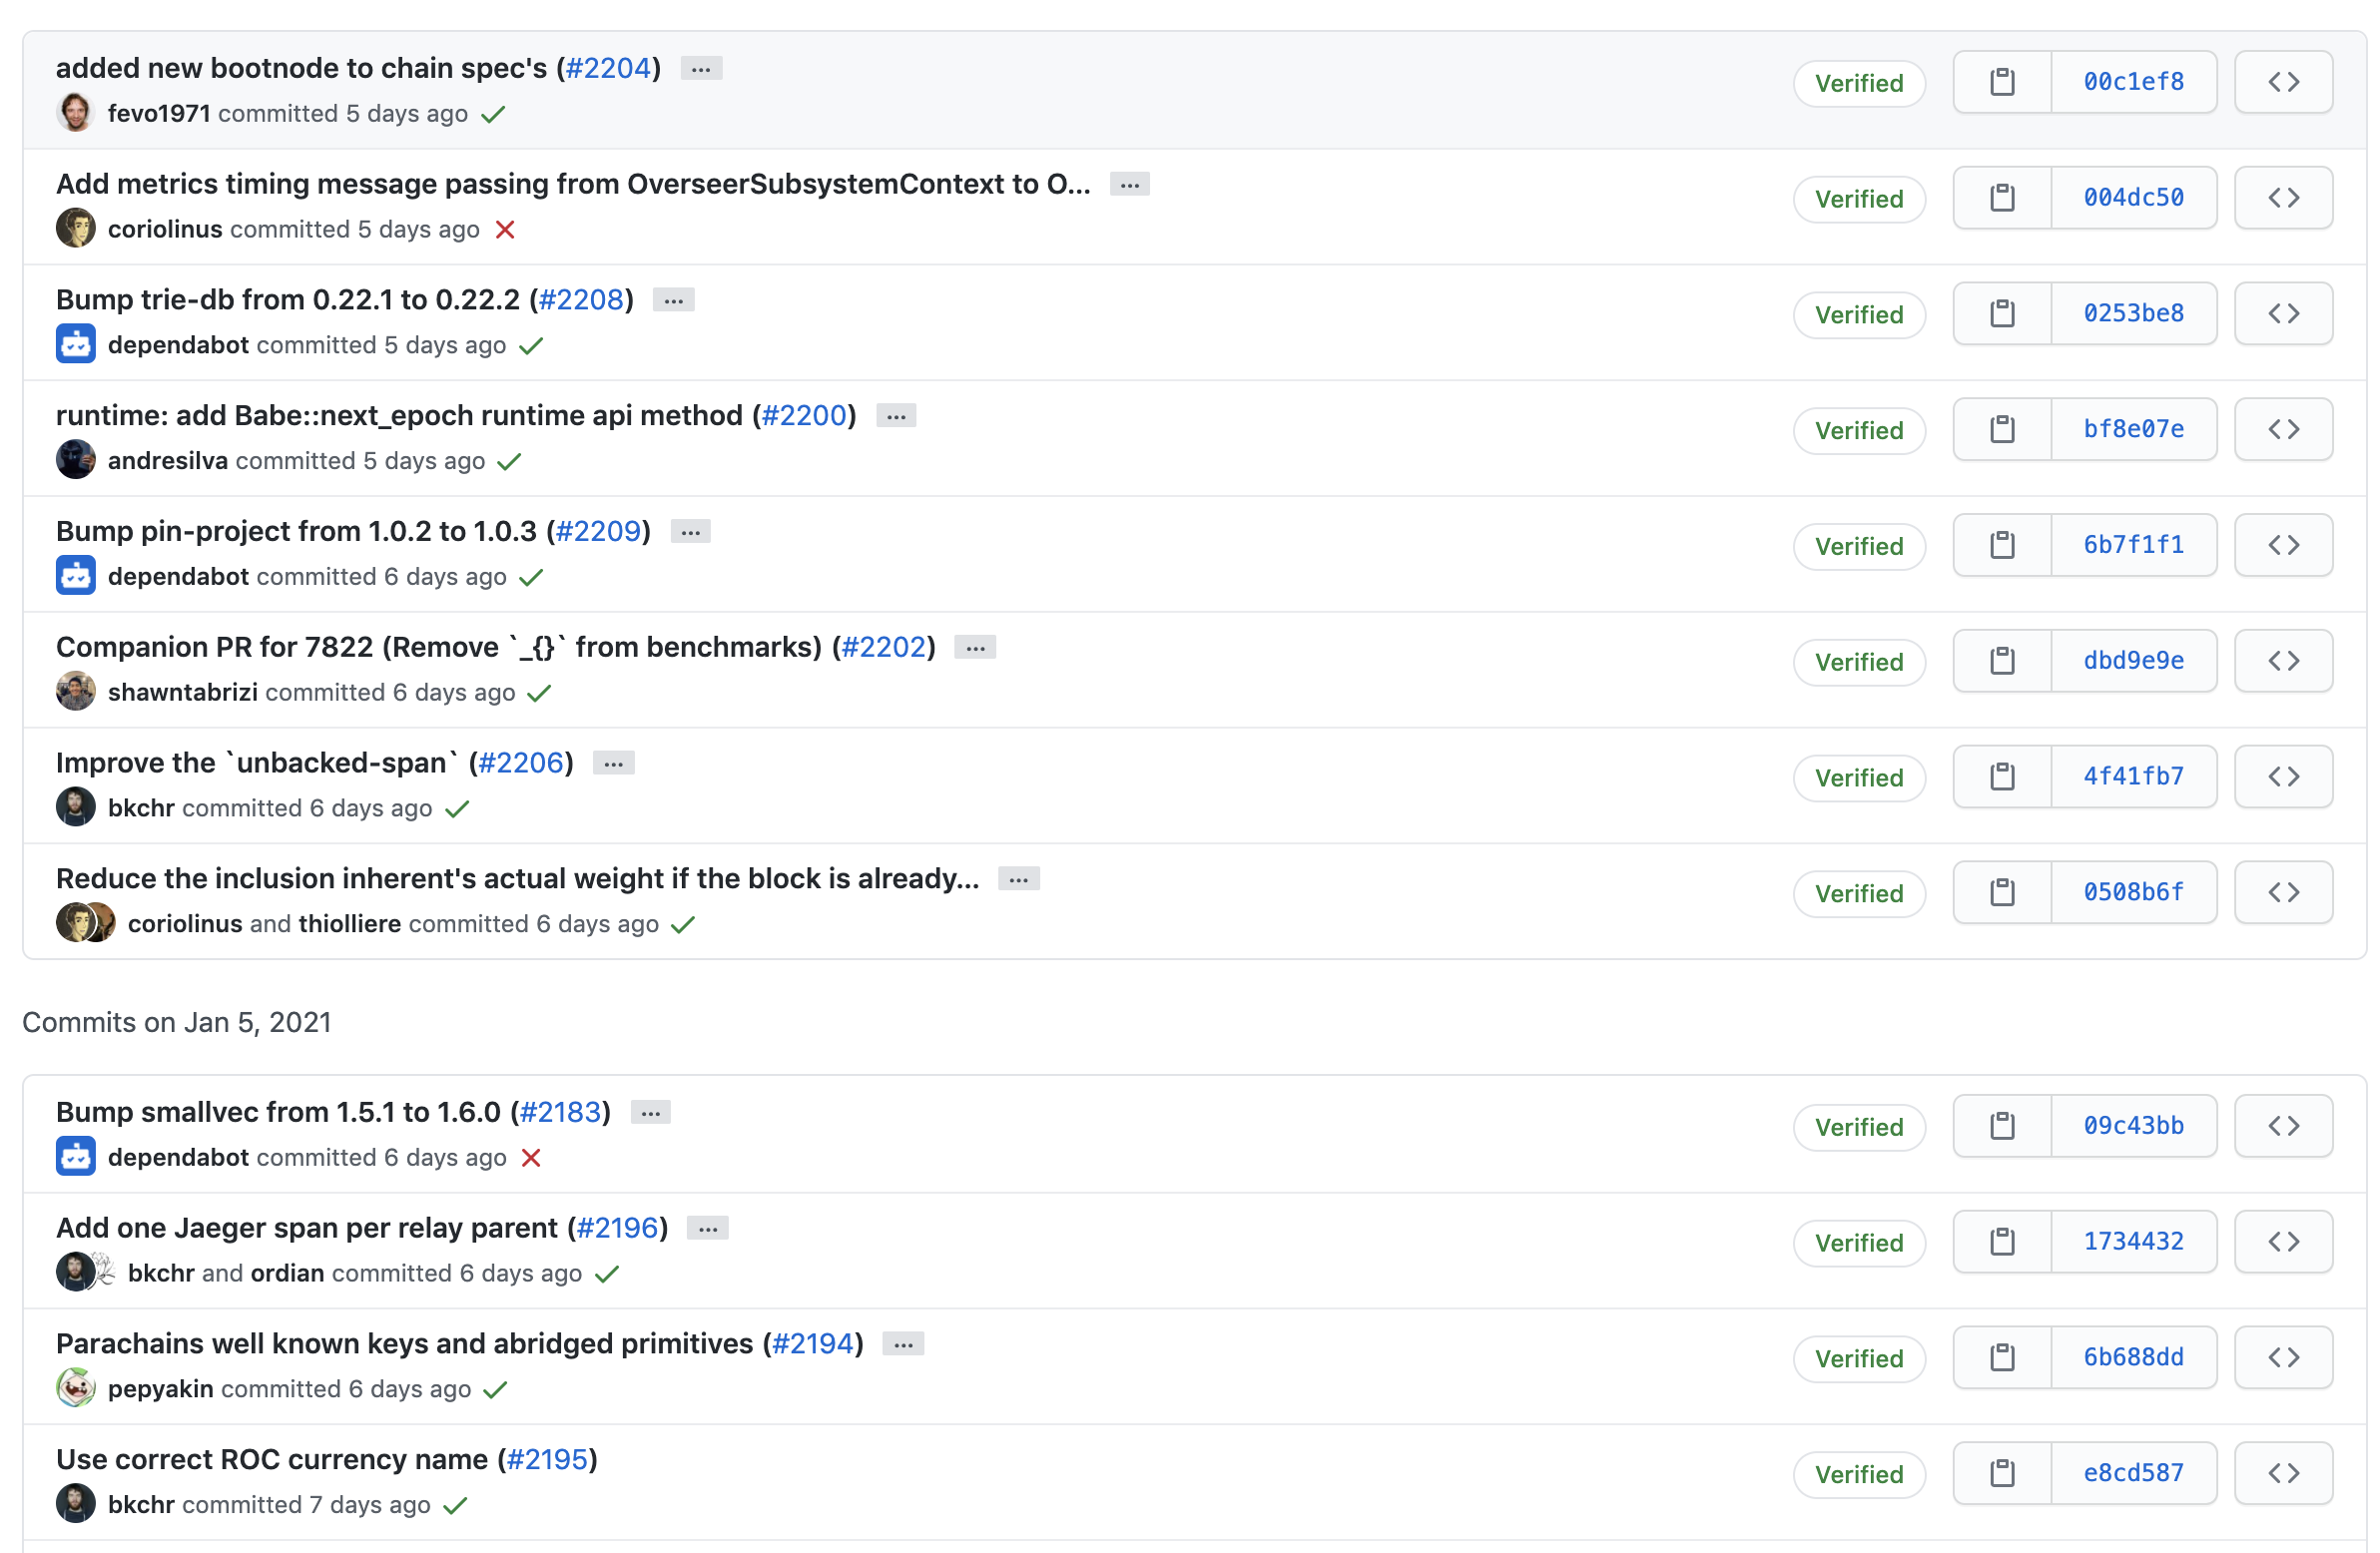The image size is (2380, 1553).
Task: Click the failed status on the smallvec bump commit
Action: click(x=531, y=1158)
